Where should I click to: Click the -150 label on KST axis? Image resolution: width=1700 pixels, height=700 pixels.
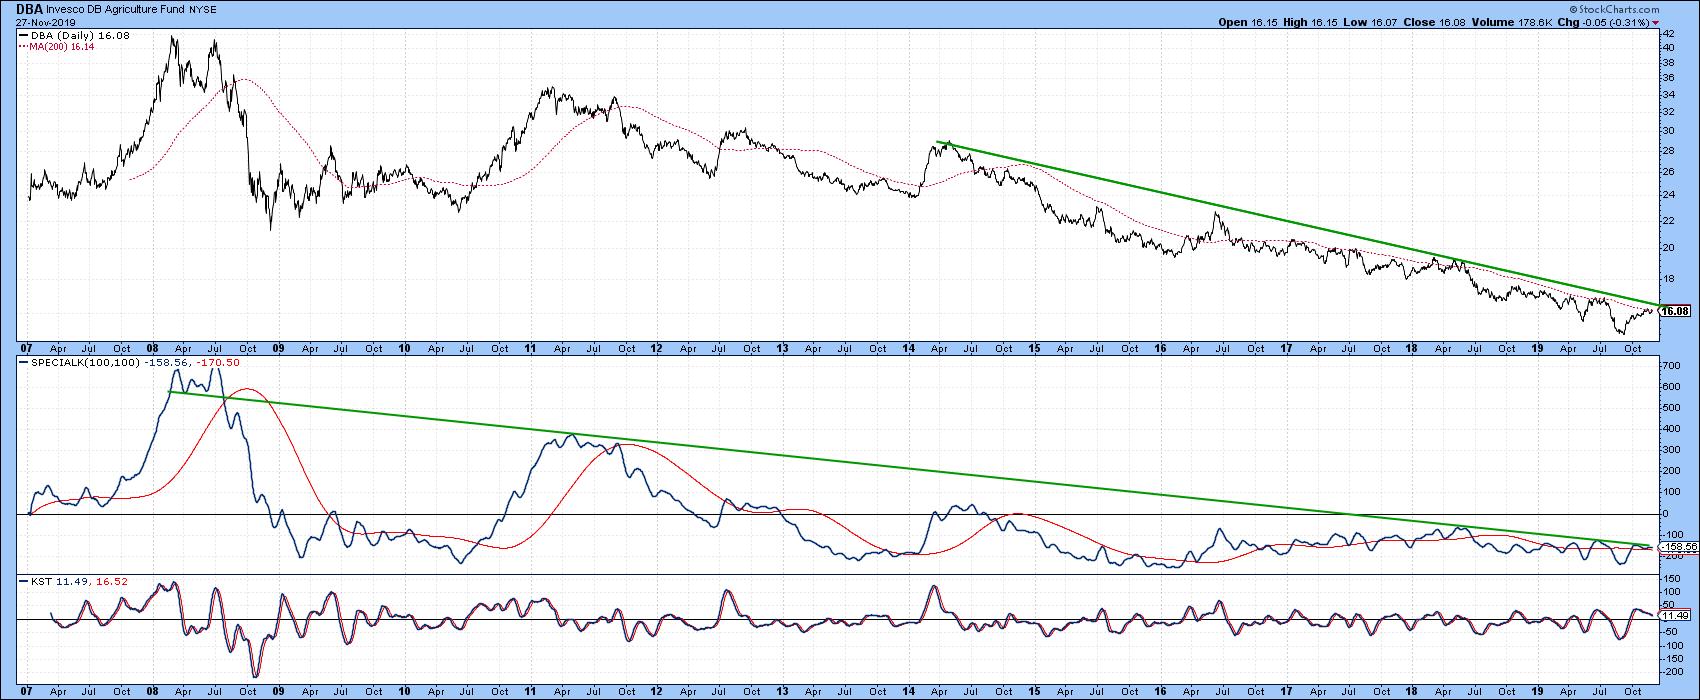pos(1672,658)
